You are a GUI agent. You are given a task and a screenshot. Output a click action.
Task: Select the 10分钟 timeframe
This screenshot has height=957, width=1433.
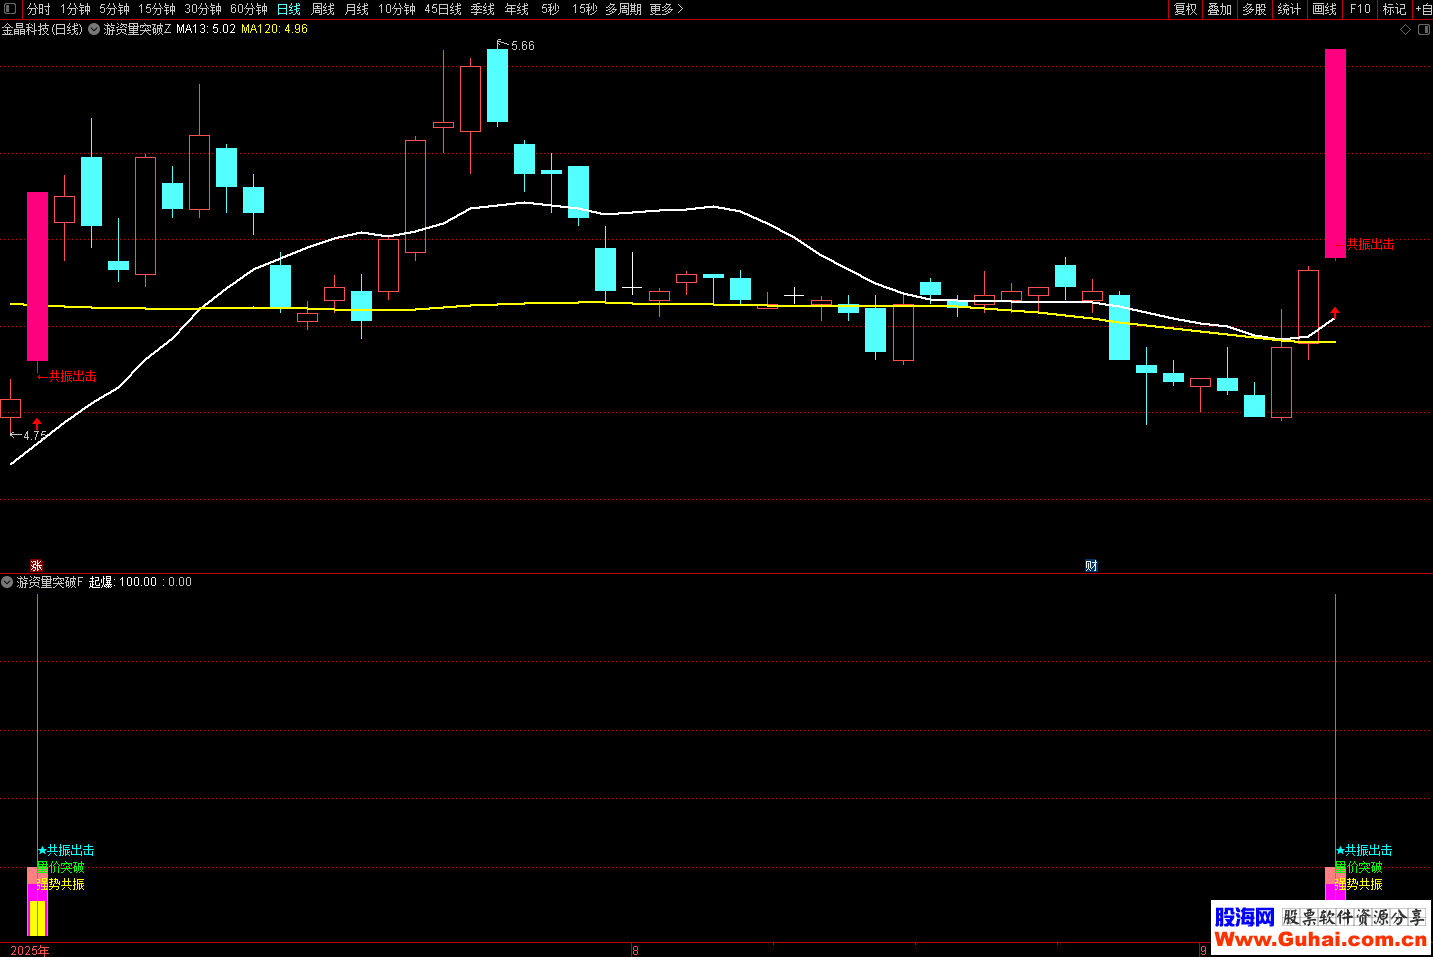tap(397, 9)
